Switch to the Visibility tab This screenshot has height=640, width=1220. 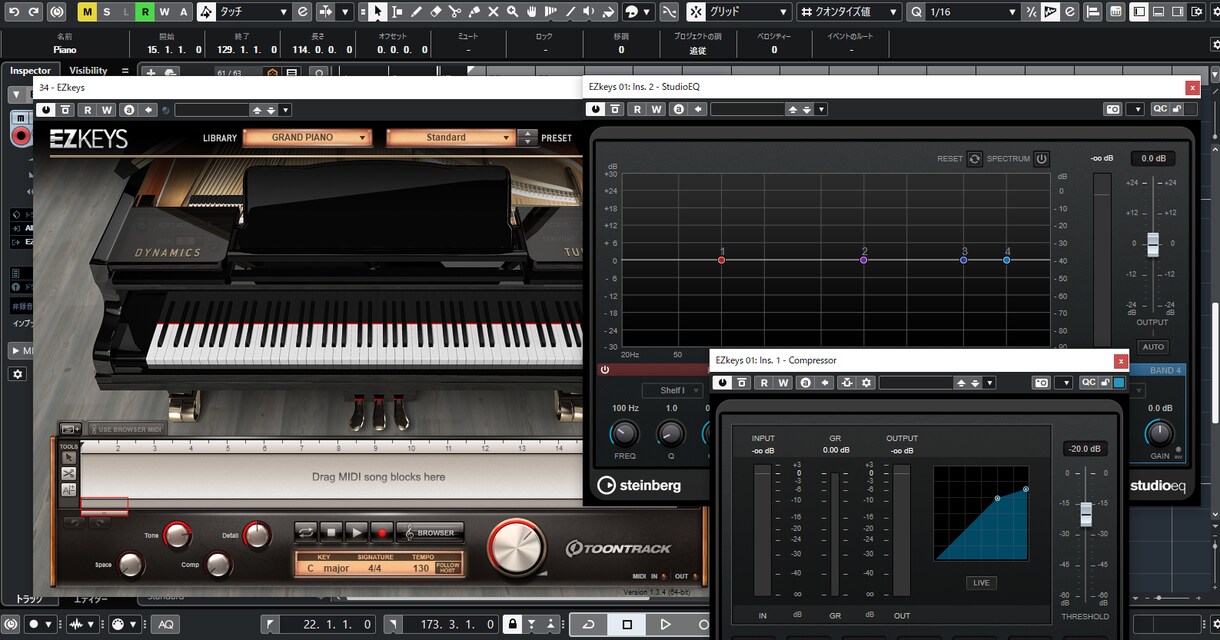[88, 70]
